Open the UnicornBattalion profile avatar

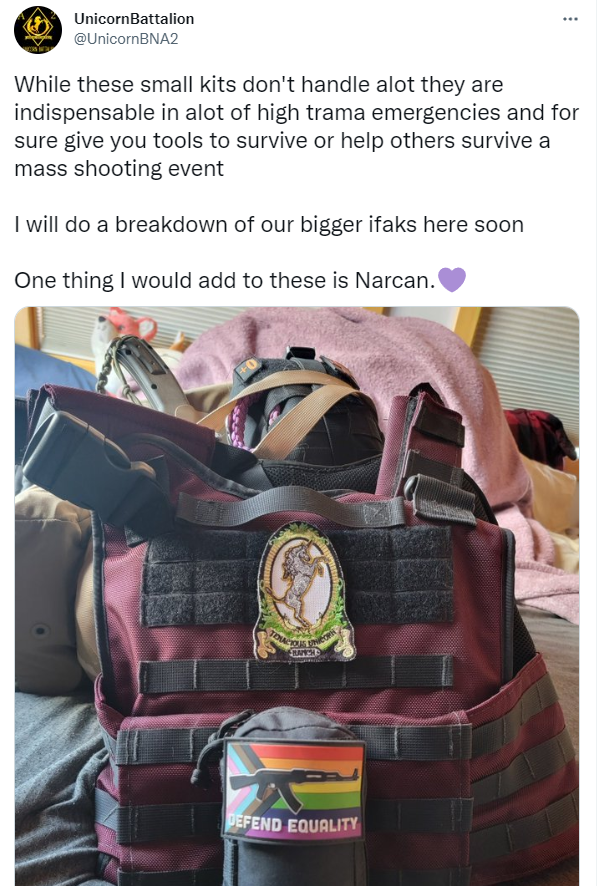pyautogui.click(x=38, y=29)
